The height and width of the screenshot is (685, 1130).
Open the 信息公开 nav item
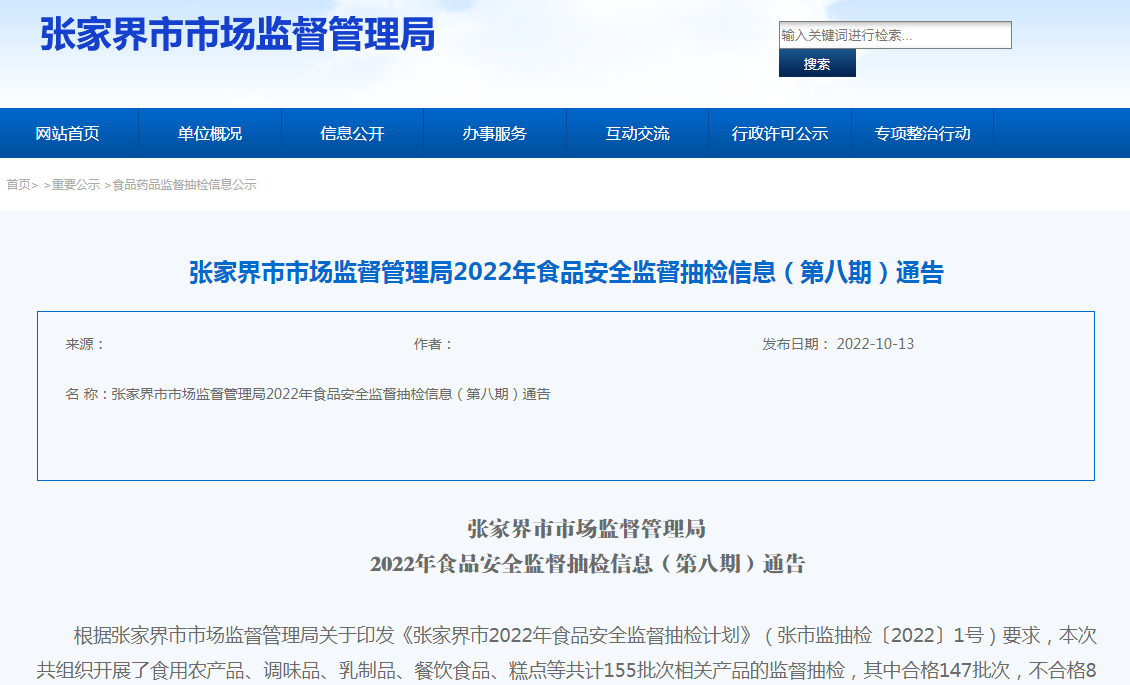click(352, 133)
